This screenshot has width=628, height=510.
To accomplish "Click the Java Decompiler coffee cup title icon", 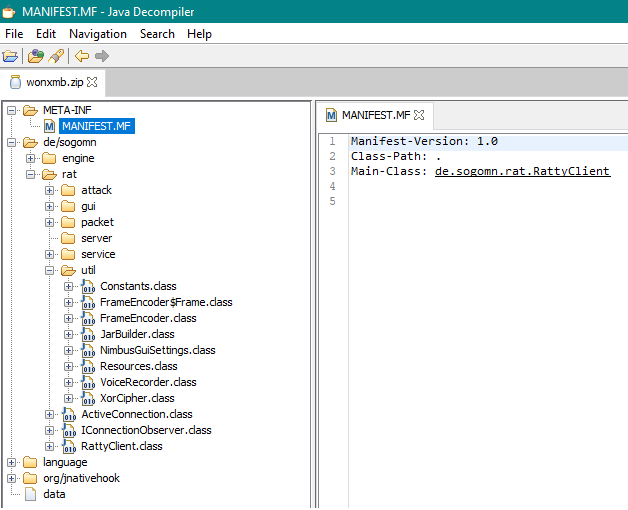I will pos(9,12).
